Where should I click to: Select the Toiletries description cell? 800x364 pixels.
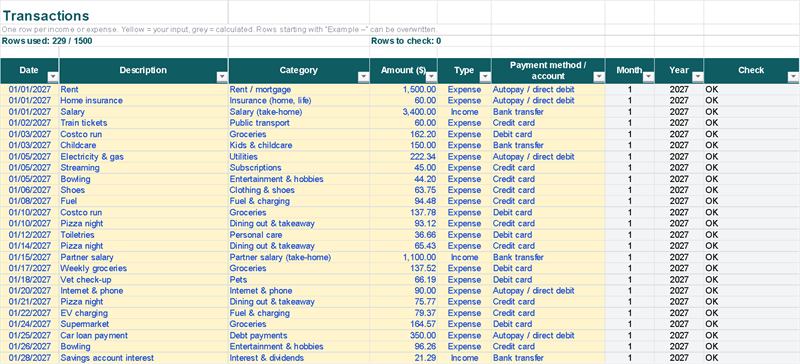point(144,235)
